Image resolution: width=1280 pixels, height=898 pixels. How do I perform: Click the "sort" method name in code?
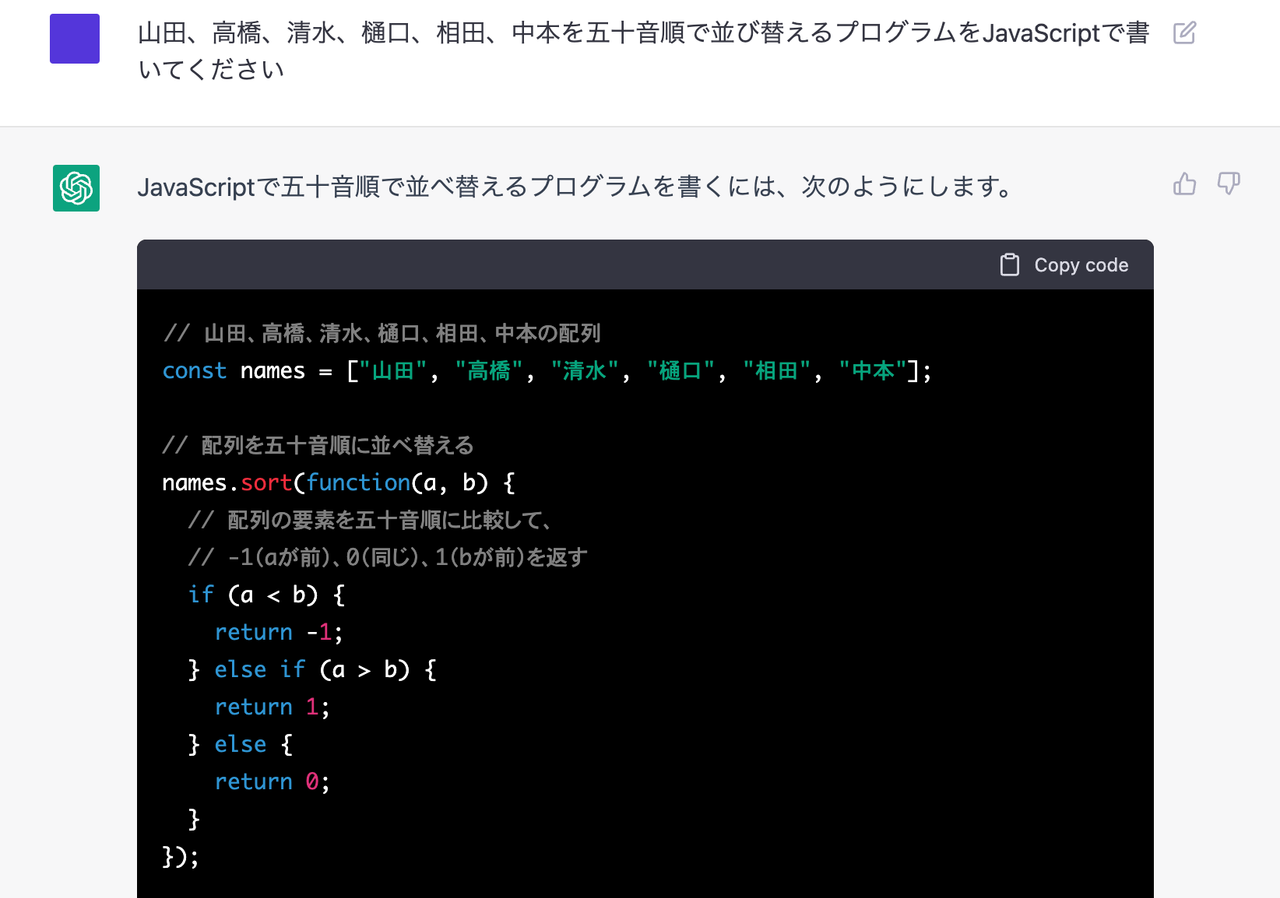pyautogui.click(x=266, y=483)
